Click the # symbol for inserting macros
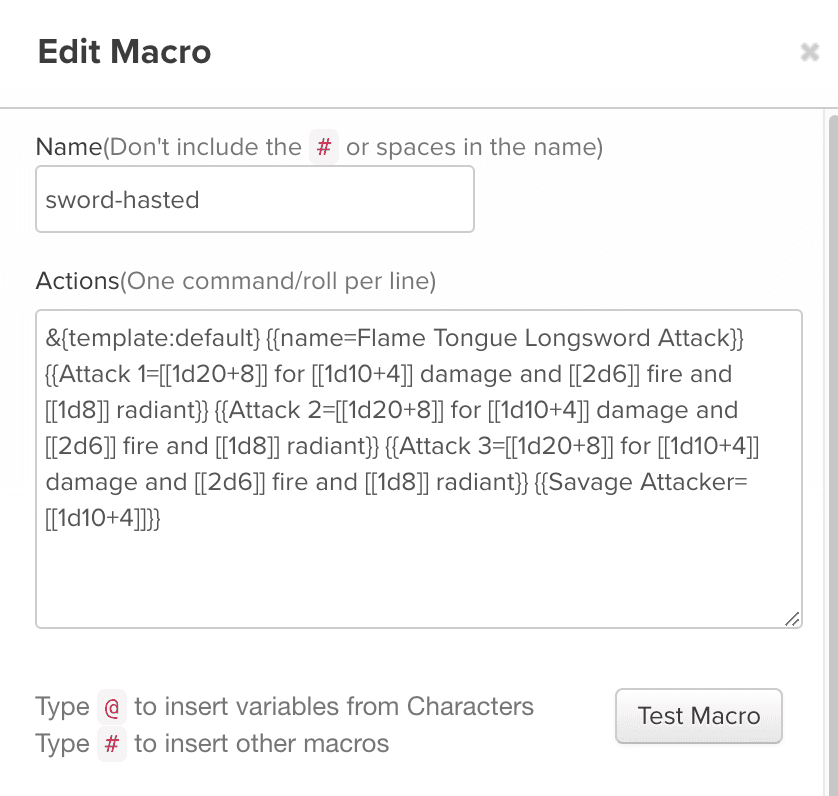The image size is (838, 796). coord(112,744)
